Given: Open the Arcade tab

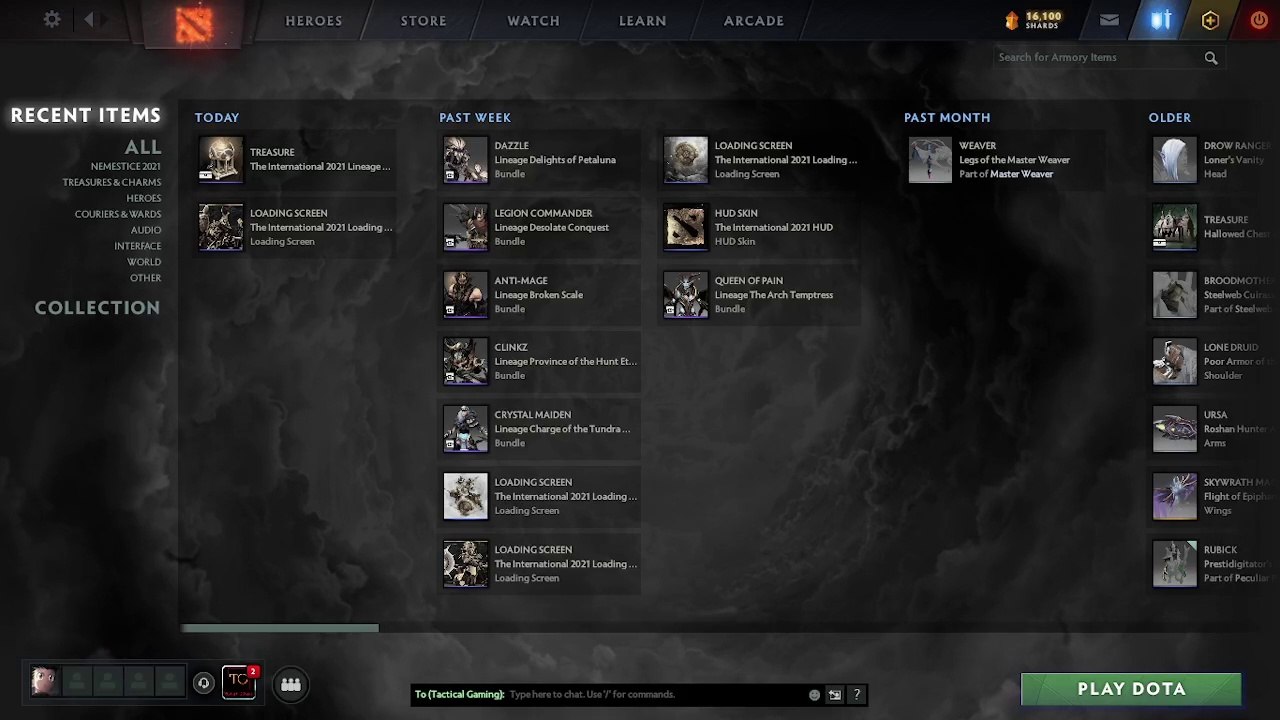Looking at the screenshot, I should (754, 21).
